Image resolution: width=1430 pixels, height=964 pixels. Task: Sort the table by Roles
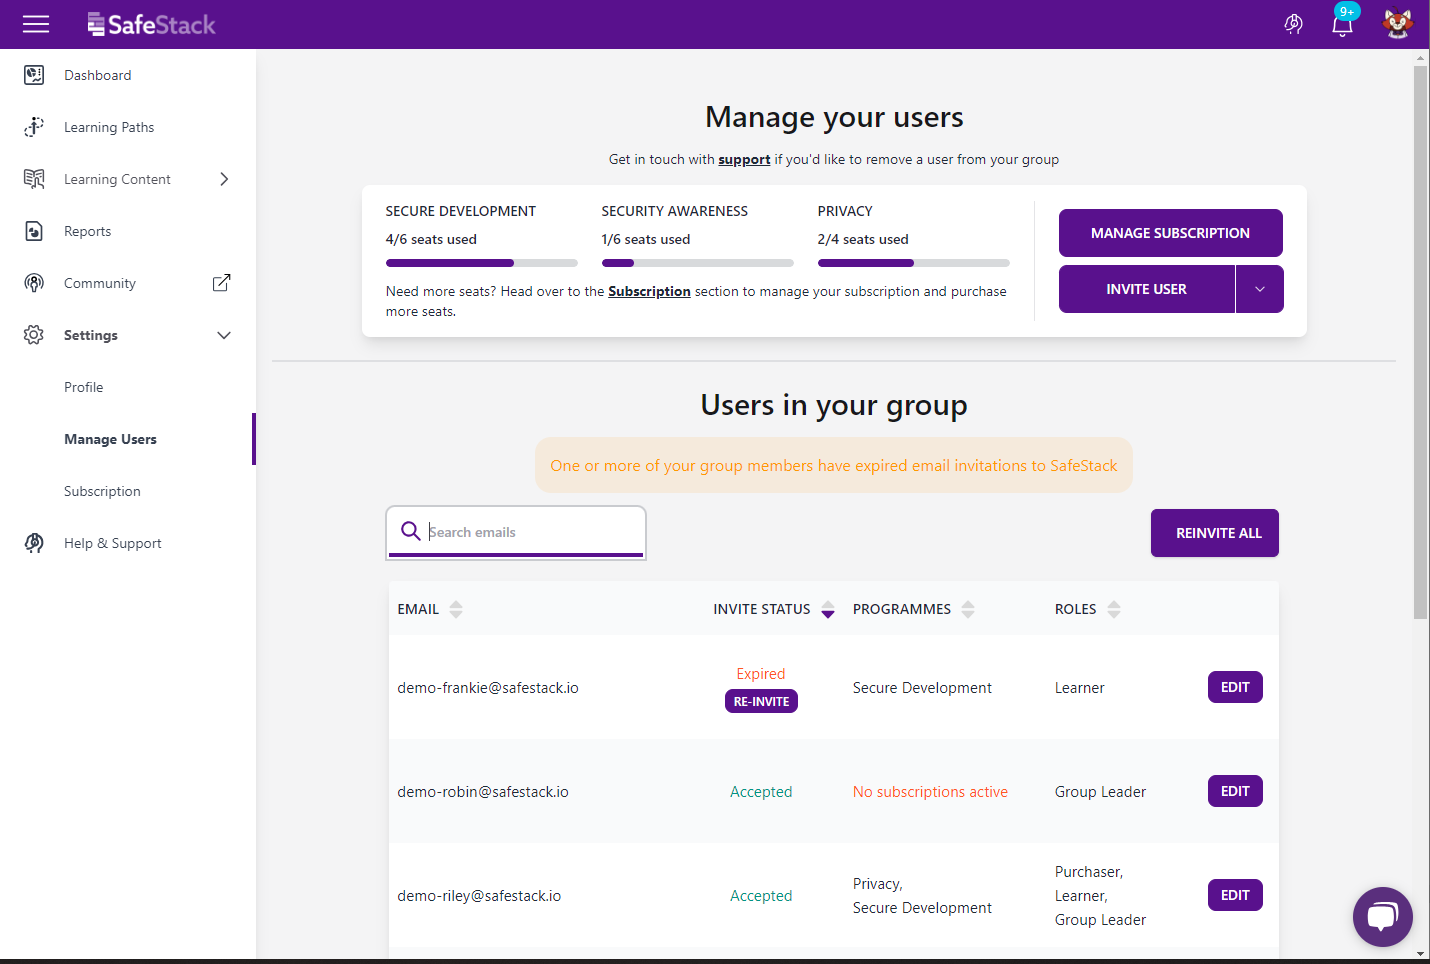coord(1114,609)
